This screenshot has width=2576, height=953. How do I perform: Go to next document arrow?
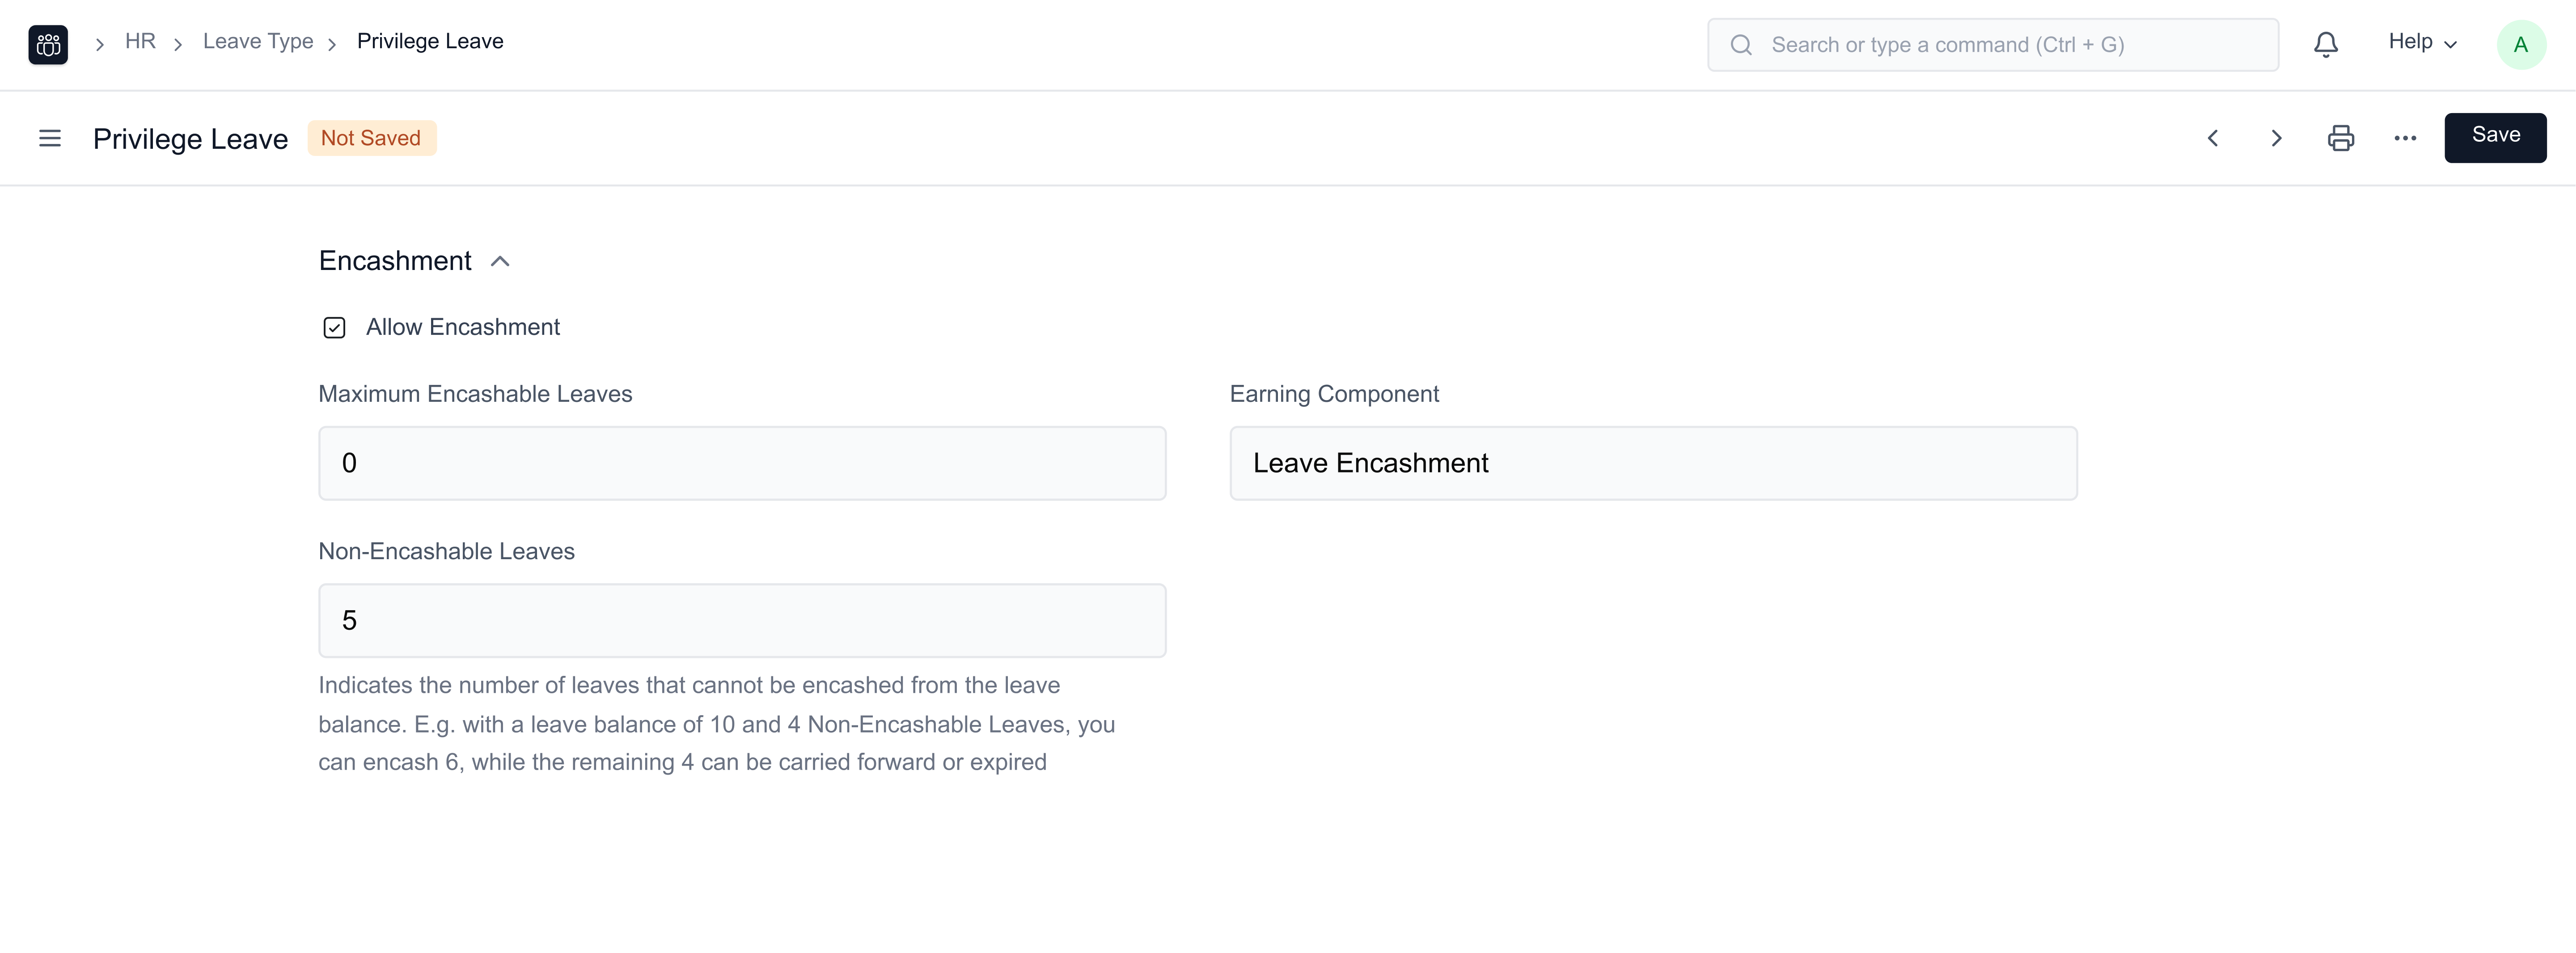[x=2277, y=138]
